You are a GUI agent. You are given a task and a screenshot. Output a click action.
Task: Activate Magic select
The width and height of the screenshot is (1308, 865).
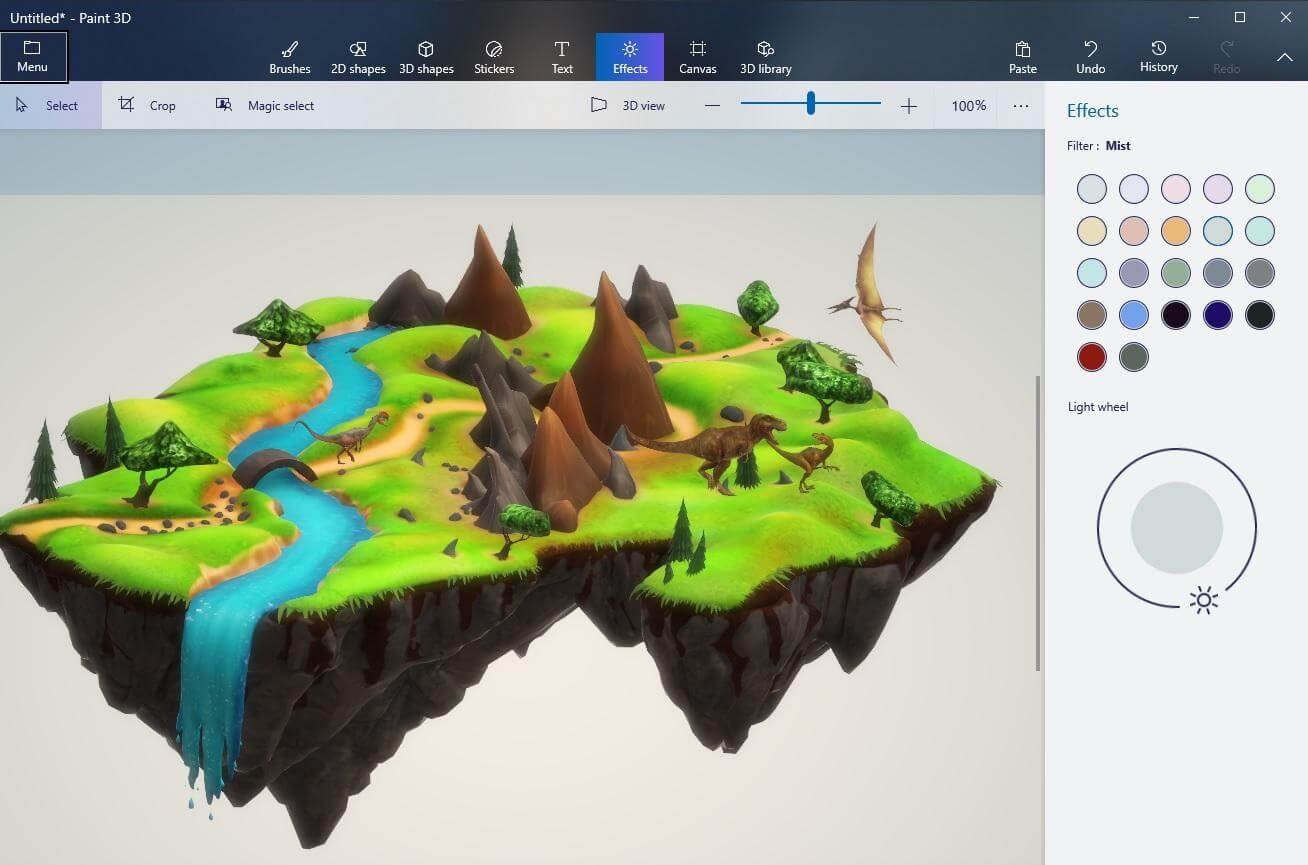pos(265,105)
